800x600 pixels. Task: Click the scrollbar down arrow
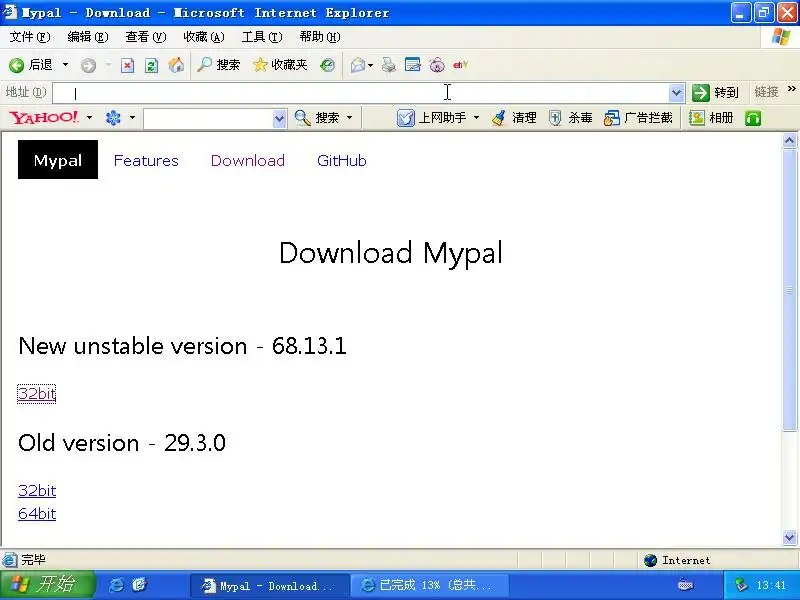point(789,537)
